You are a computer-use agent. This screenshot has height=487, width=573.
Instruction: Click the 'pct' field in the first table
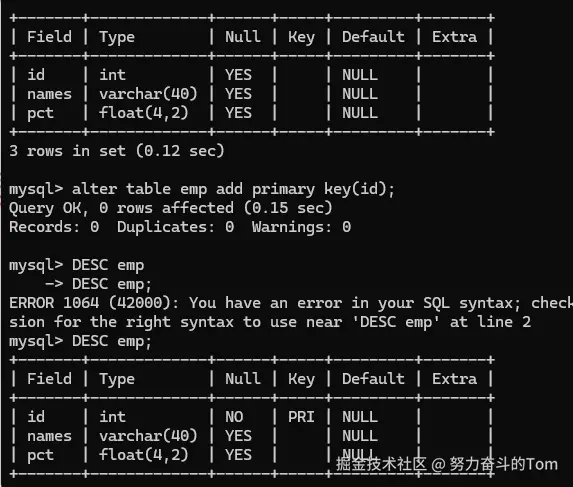coord(40,113)
